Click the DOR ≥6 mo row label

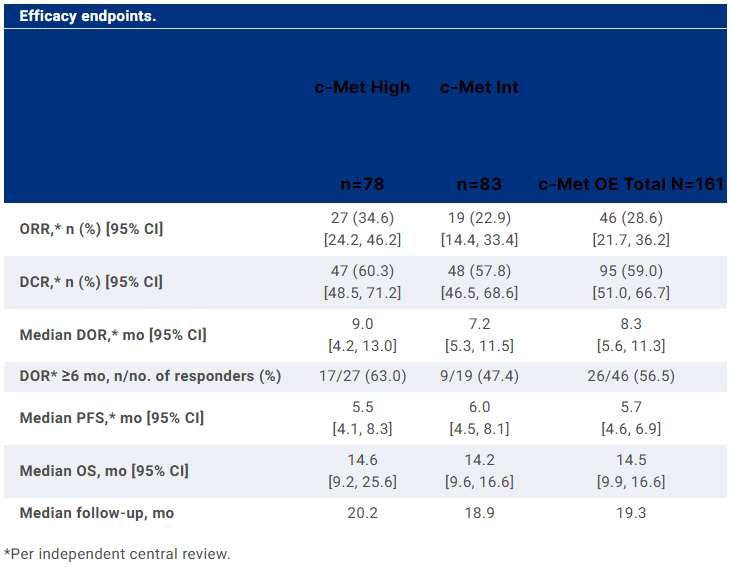point(150,376)
